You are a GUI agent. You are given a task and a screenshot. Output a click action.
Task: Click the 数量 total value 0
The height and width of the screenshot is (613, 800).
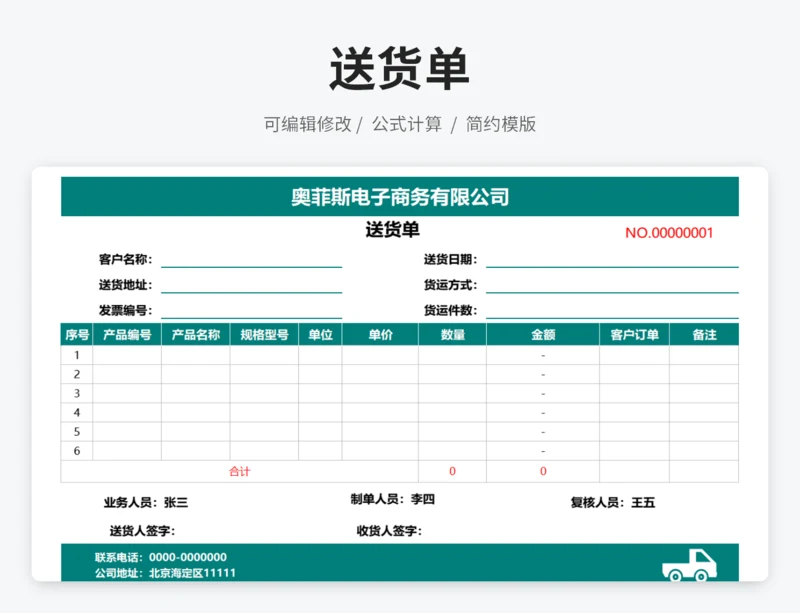tap(453, 471)
